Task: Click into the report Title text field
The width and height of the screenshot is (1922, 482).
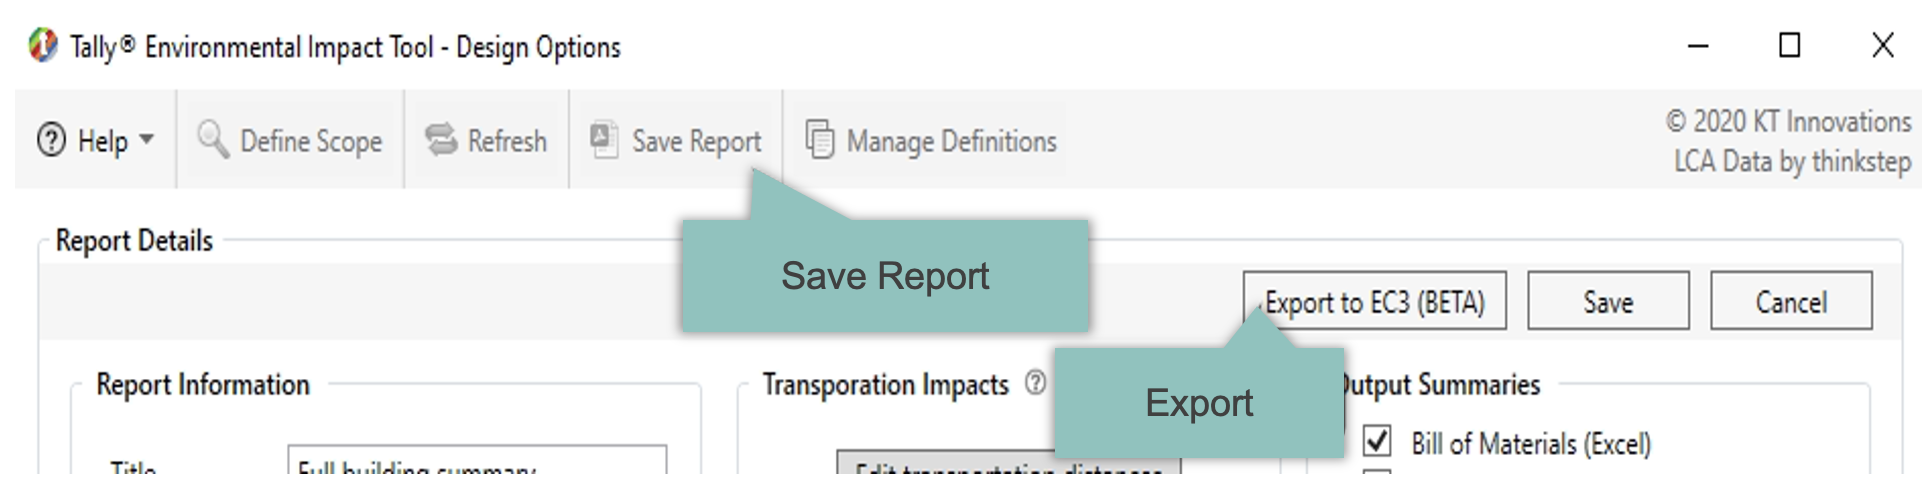Action: (477, 464)
